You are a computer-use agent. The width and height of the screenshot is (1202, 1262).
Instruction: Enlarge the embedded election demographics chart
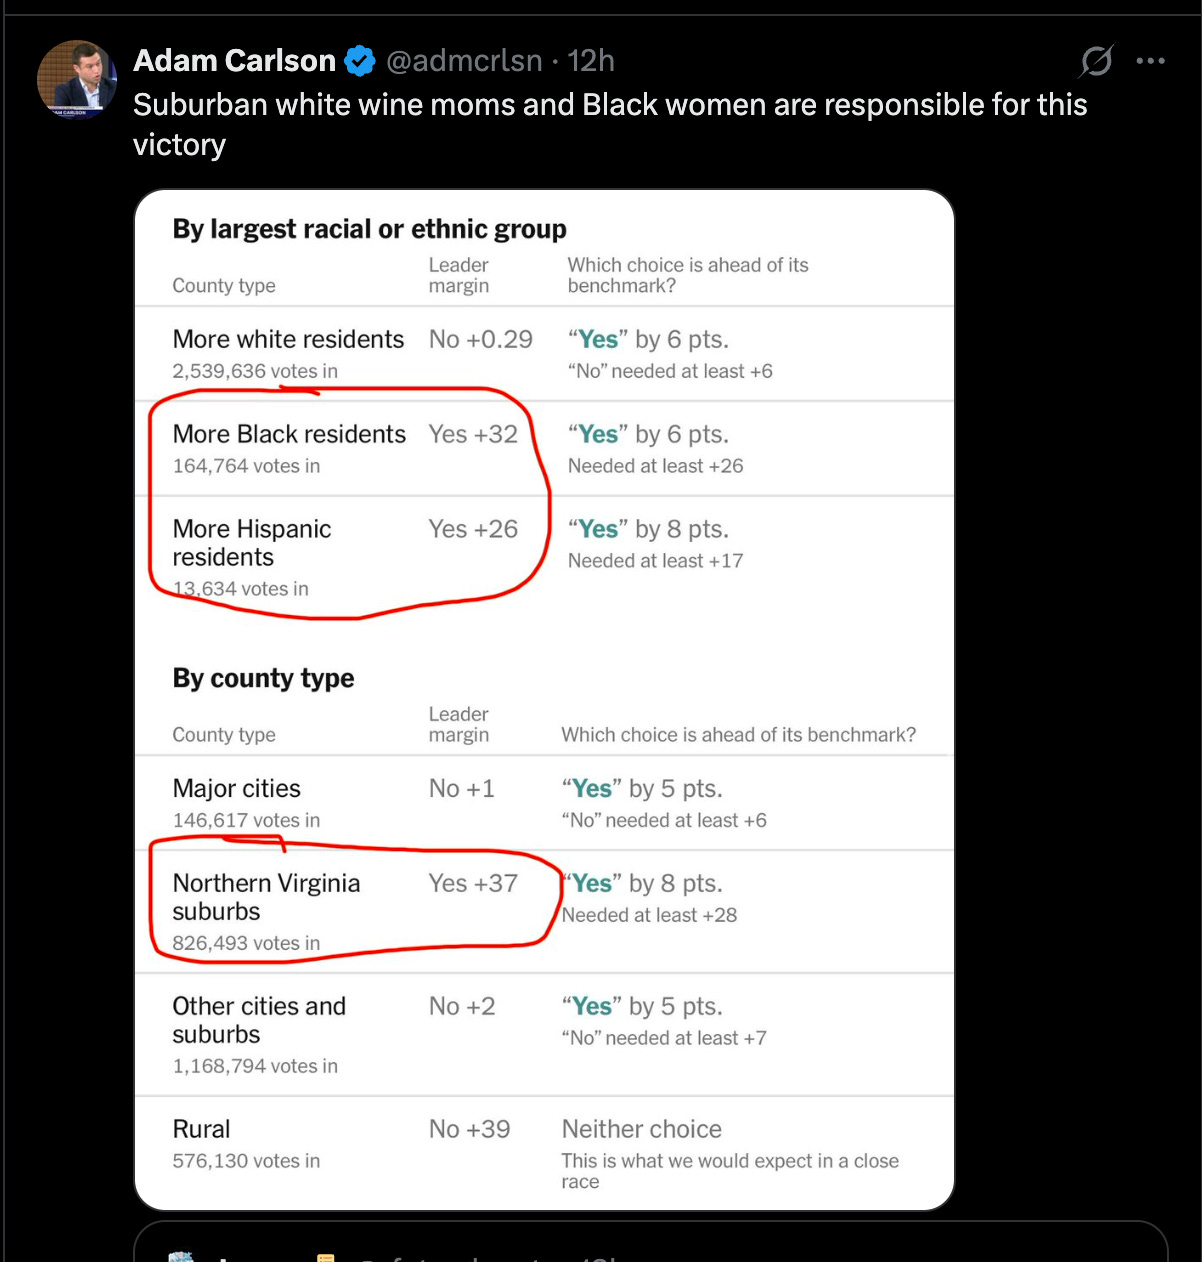[545, 697]
